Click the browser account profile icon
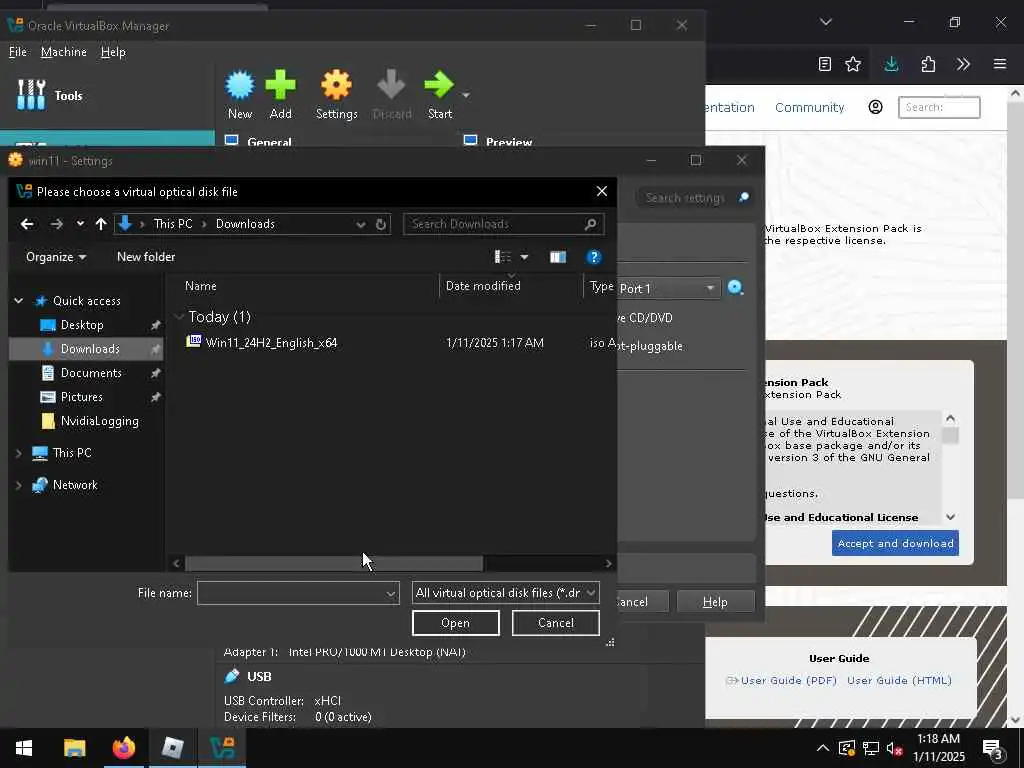This screenshot has width=1024, height=768. (875, 107)
